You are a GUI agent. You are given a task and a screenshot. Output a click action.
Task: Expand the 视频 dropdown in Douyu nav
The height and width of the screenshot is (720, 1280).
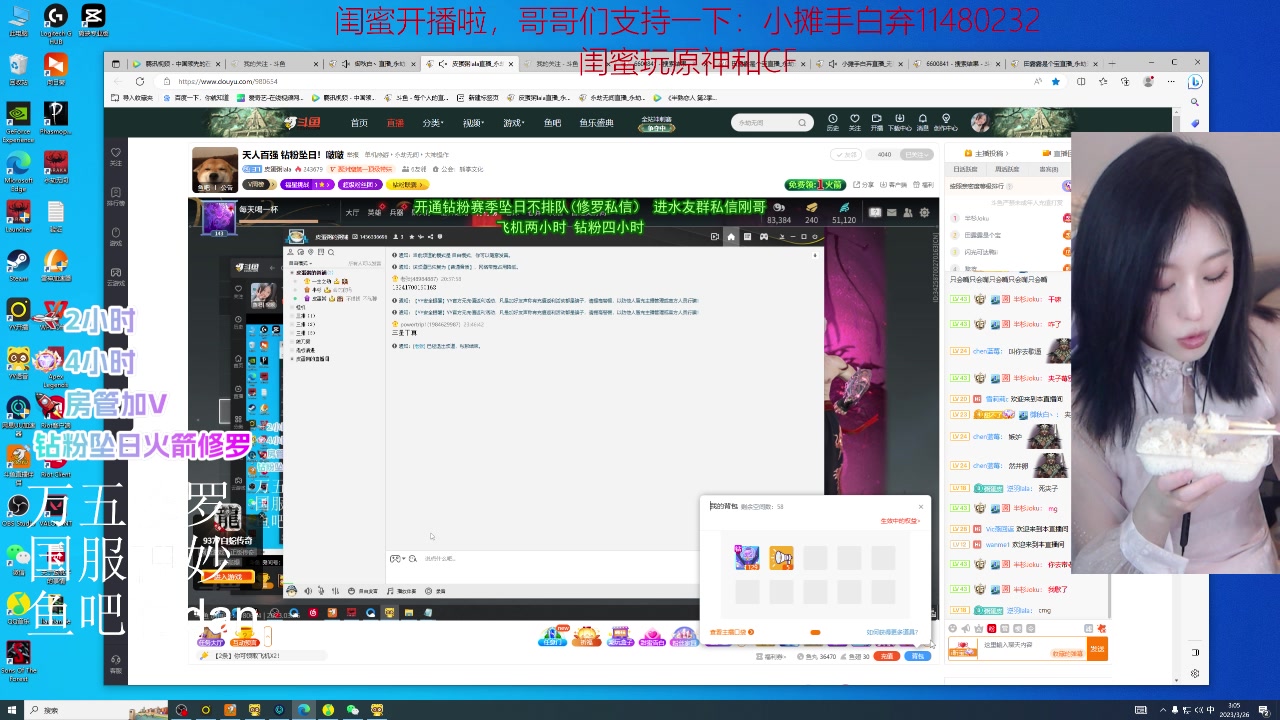click(x=473, y=123)
